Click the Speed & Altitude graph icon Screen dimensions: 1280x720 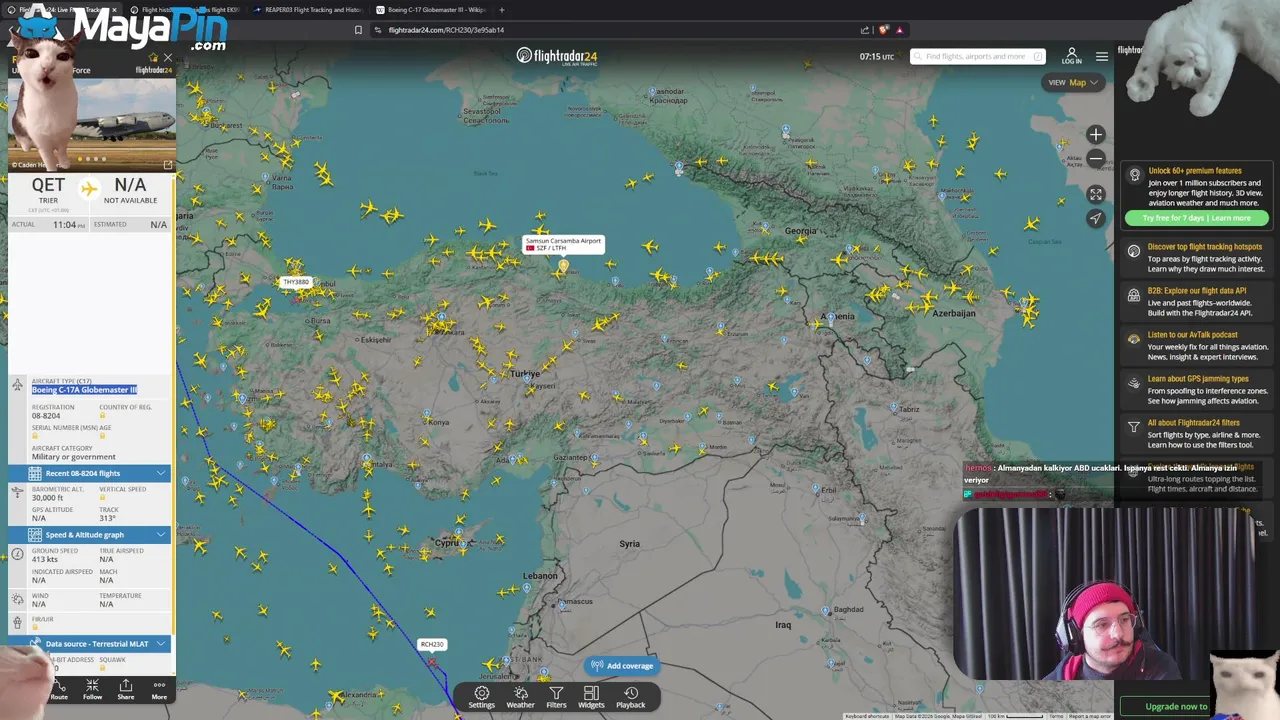click(x=35, y=534)
